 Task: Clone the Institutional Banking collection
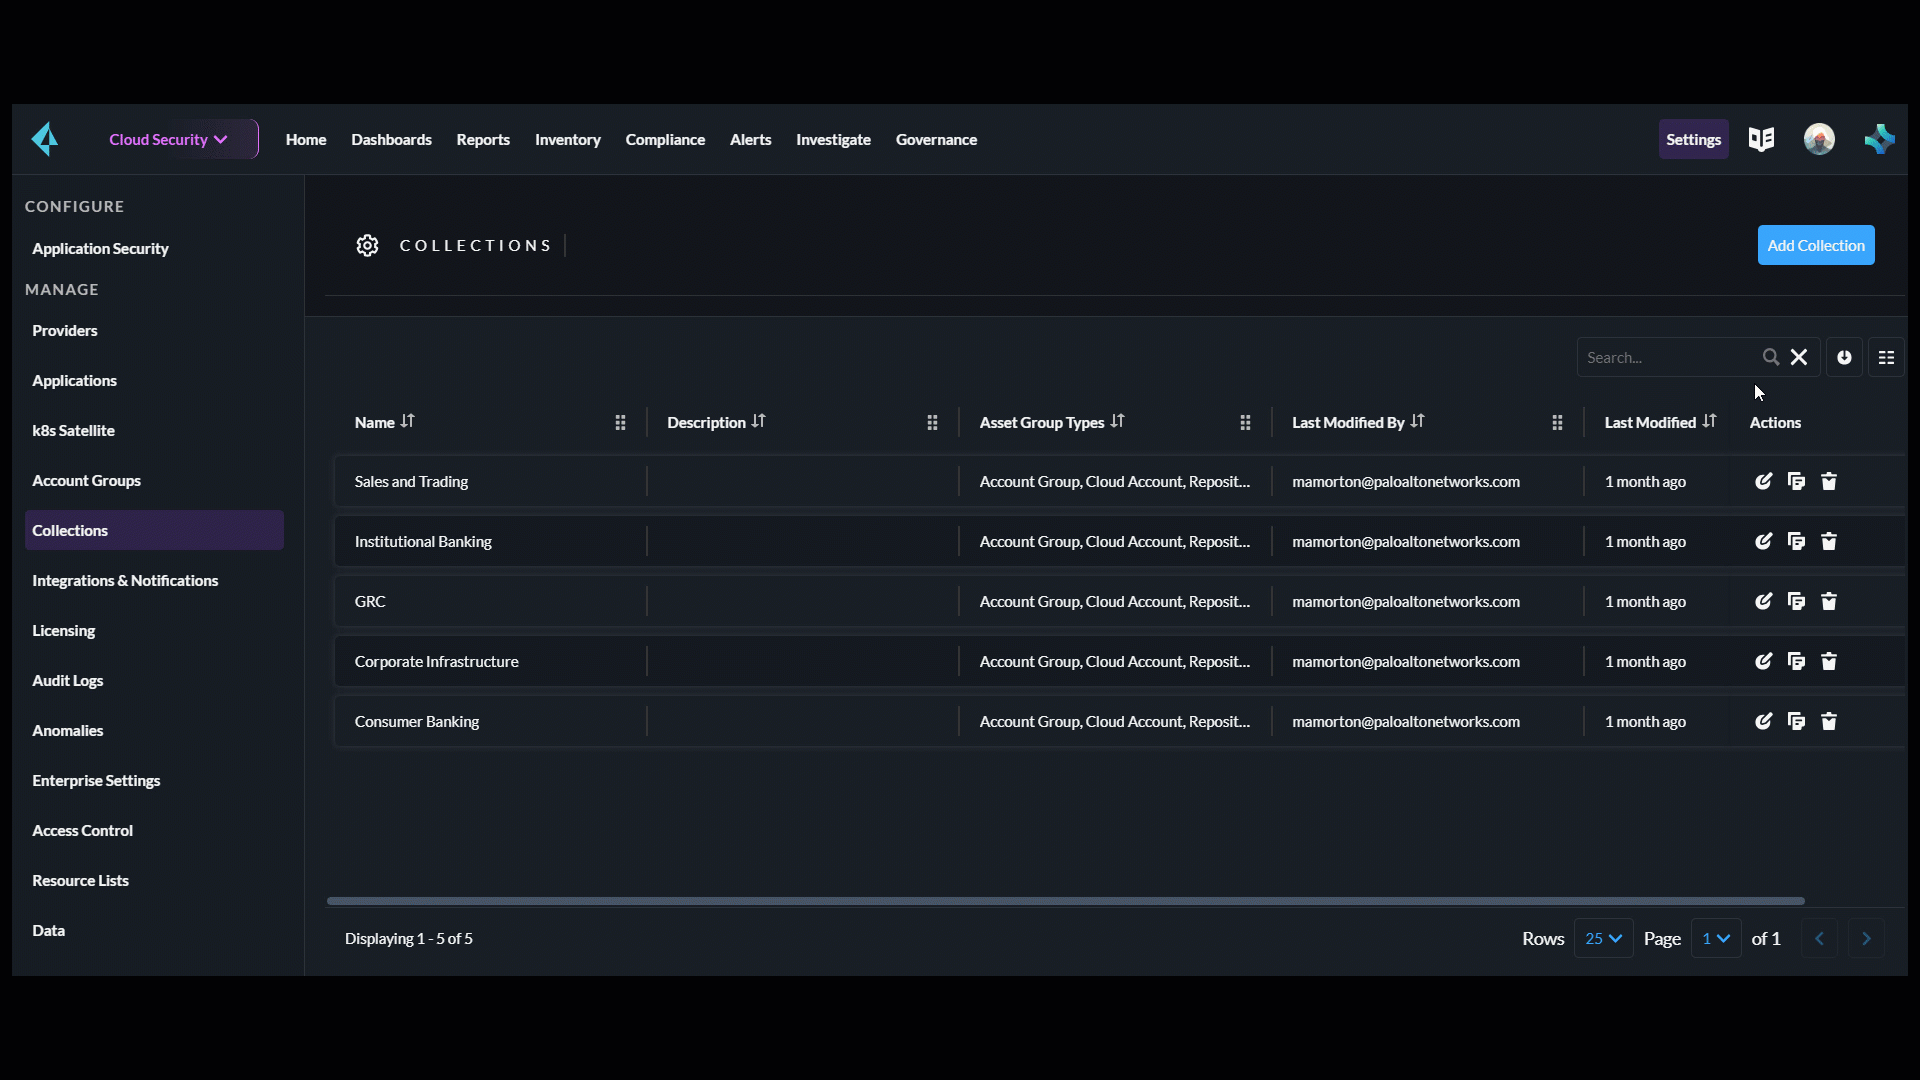pos(1796,541)
